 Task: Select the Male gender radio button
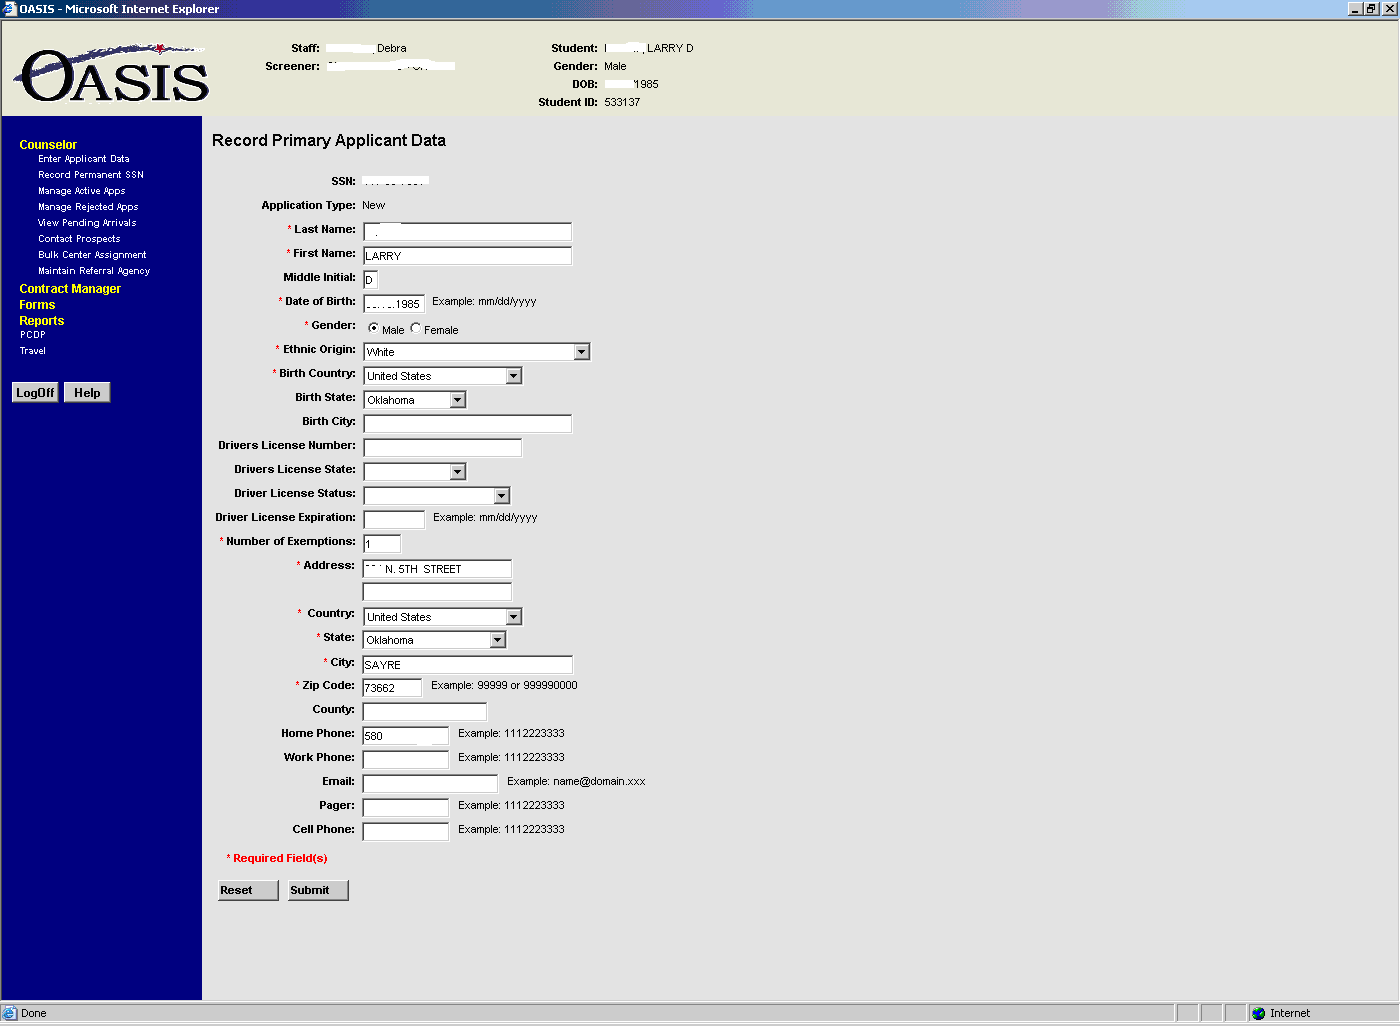pos(374,328)
